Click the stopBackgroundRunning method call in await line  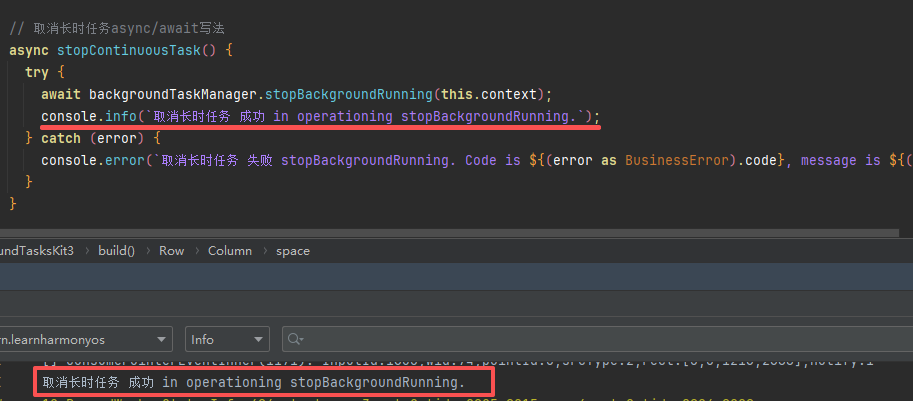pos(349,94)
